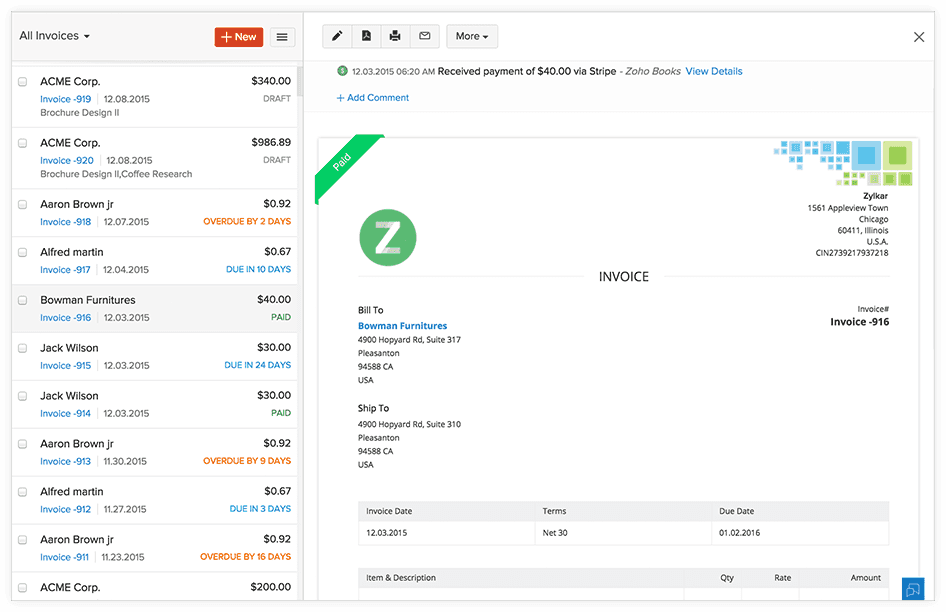Viewport: 946px width, 612px height.
Task: Select checkbox for Alfred martin Invoice -917
Action: pyautogui.click(x=22, y=252)
